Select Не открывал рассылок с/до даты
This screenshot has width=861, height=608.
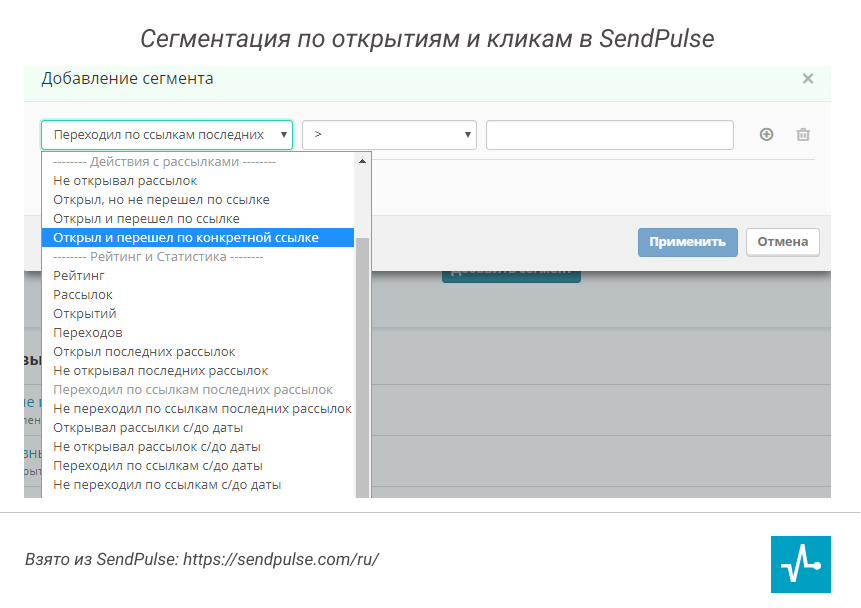click(x=198, y=447)
